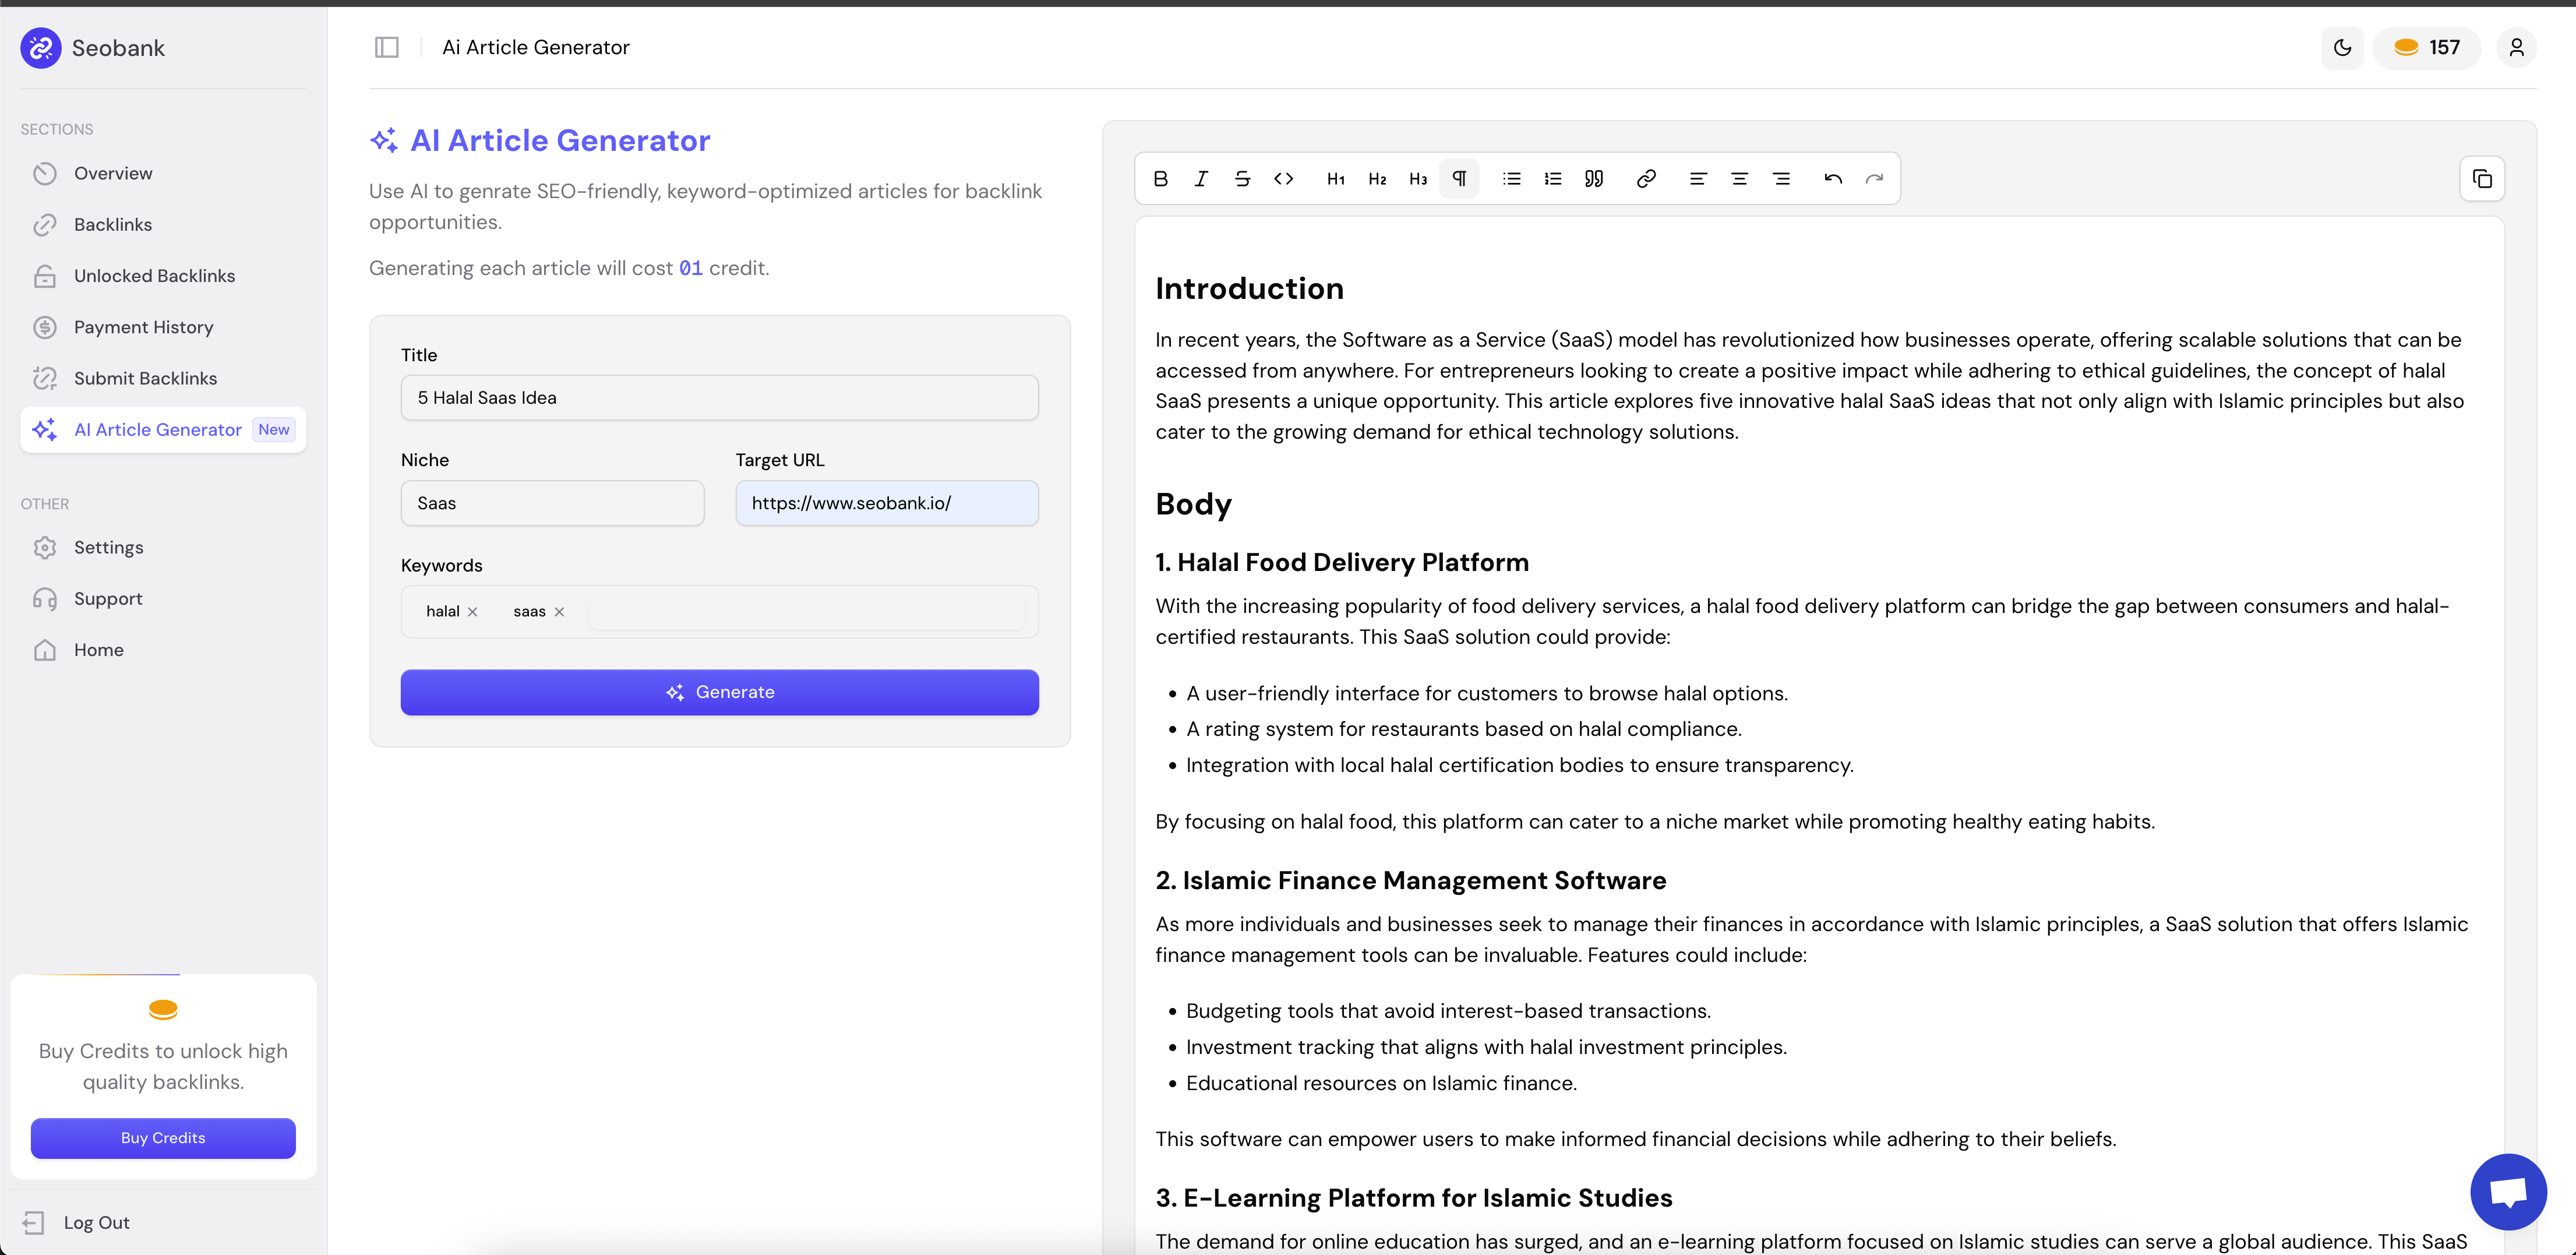This screenshot has width=2576, height=1255.
Task: Copy article content with copy icon
Action: click(x=2482, y=179)
